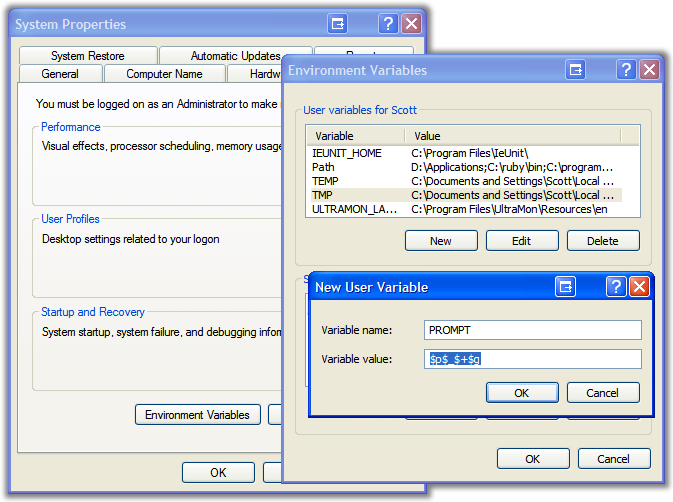
Task: Switch to System Restore tab
Action: click(88, 56)
